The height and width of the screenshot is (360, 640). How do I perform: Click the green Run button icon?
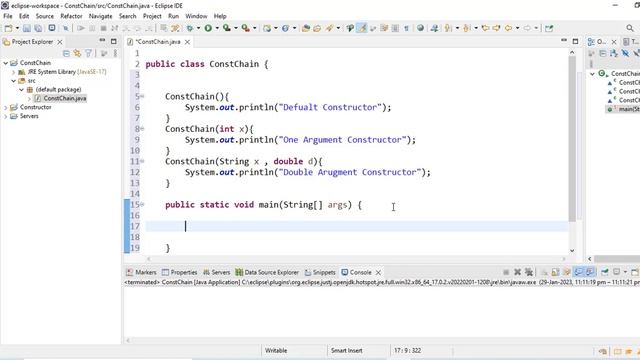[x=208, y=28]
